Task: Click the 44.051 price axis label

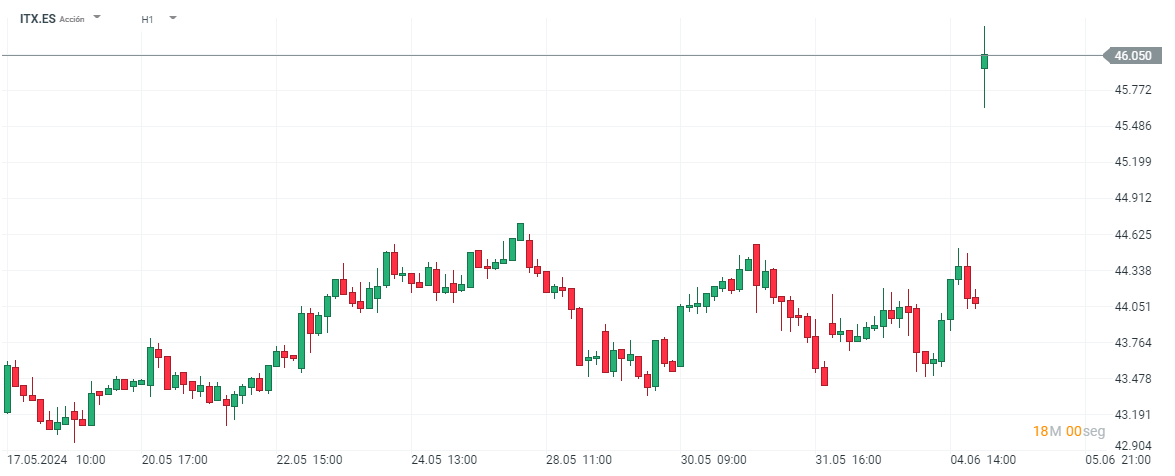Action: pos(1133,307)
